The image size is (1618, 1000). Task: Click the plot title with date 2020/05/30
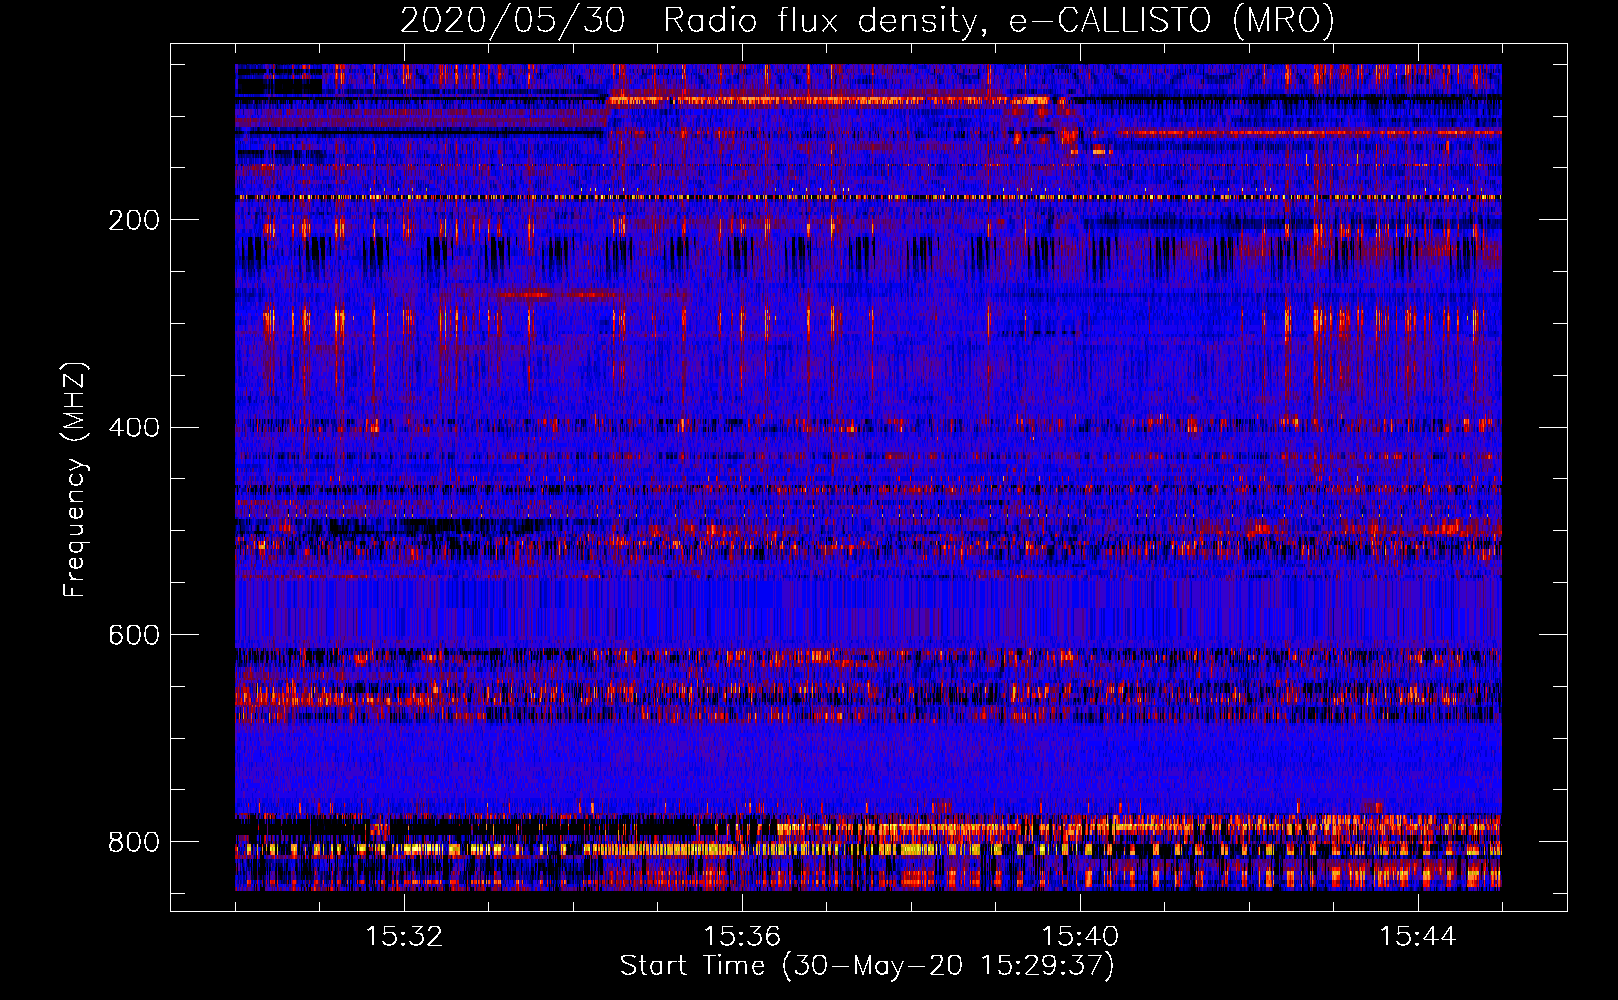coord(867,20)
